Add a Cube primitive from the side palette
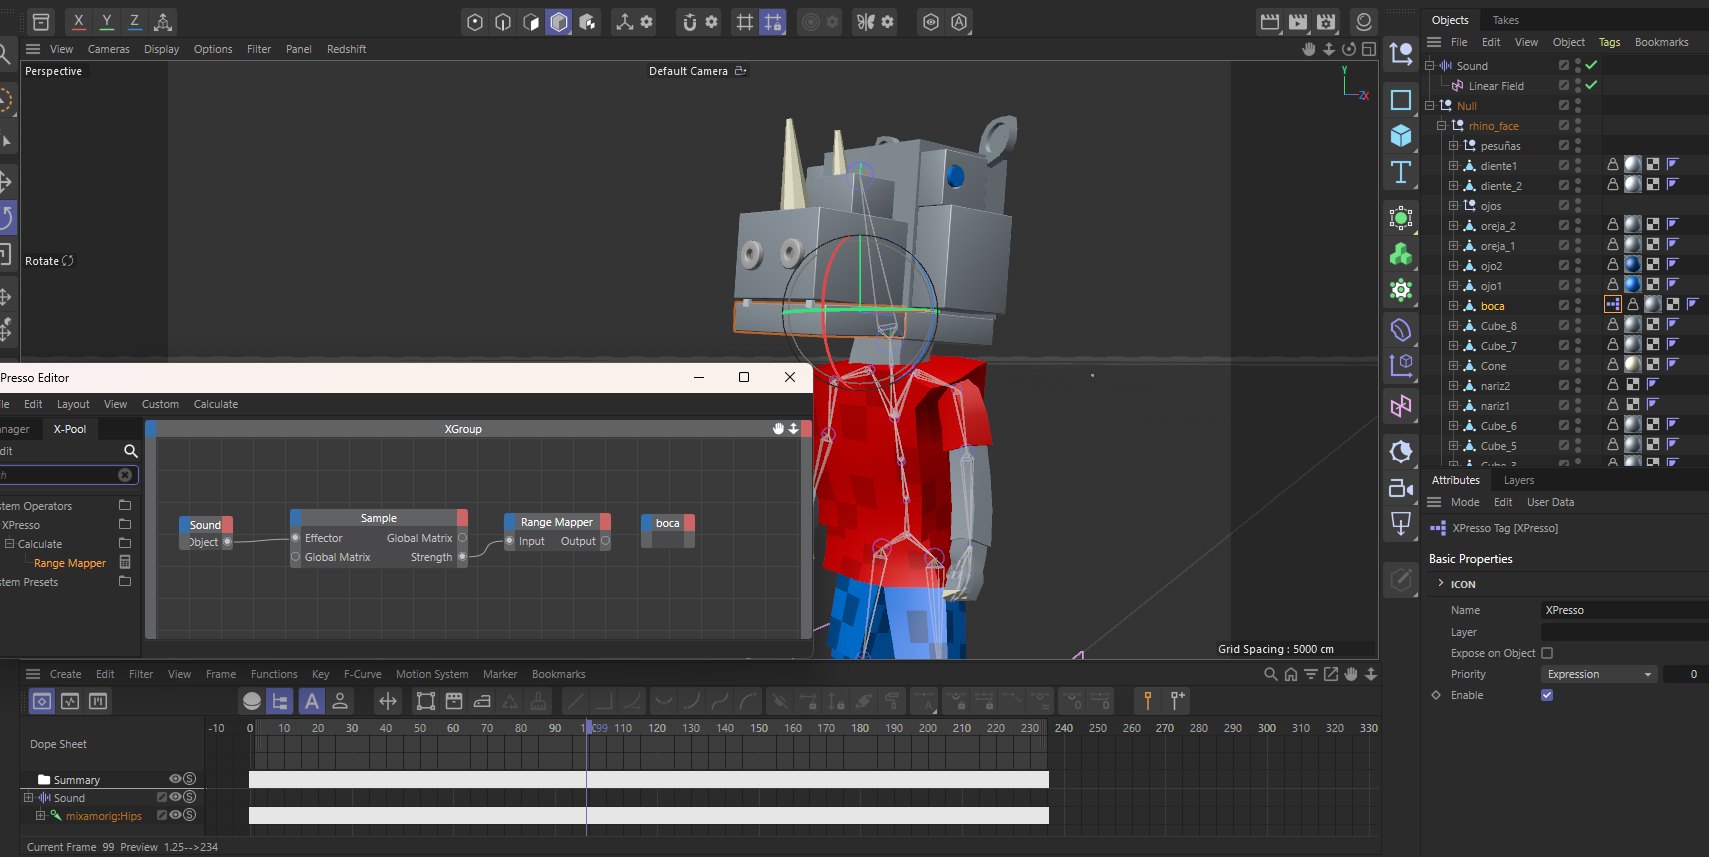 click(x=1401, y=135)
